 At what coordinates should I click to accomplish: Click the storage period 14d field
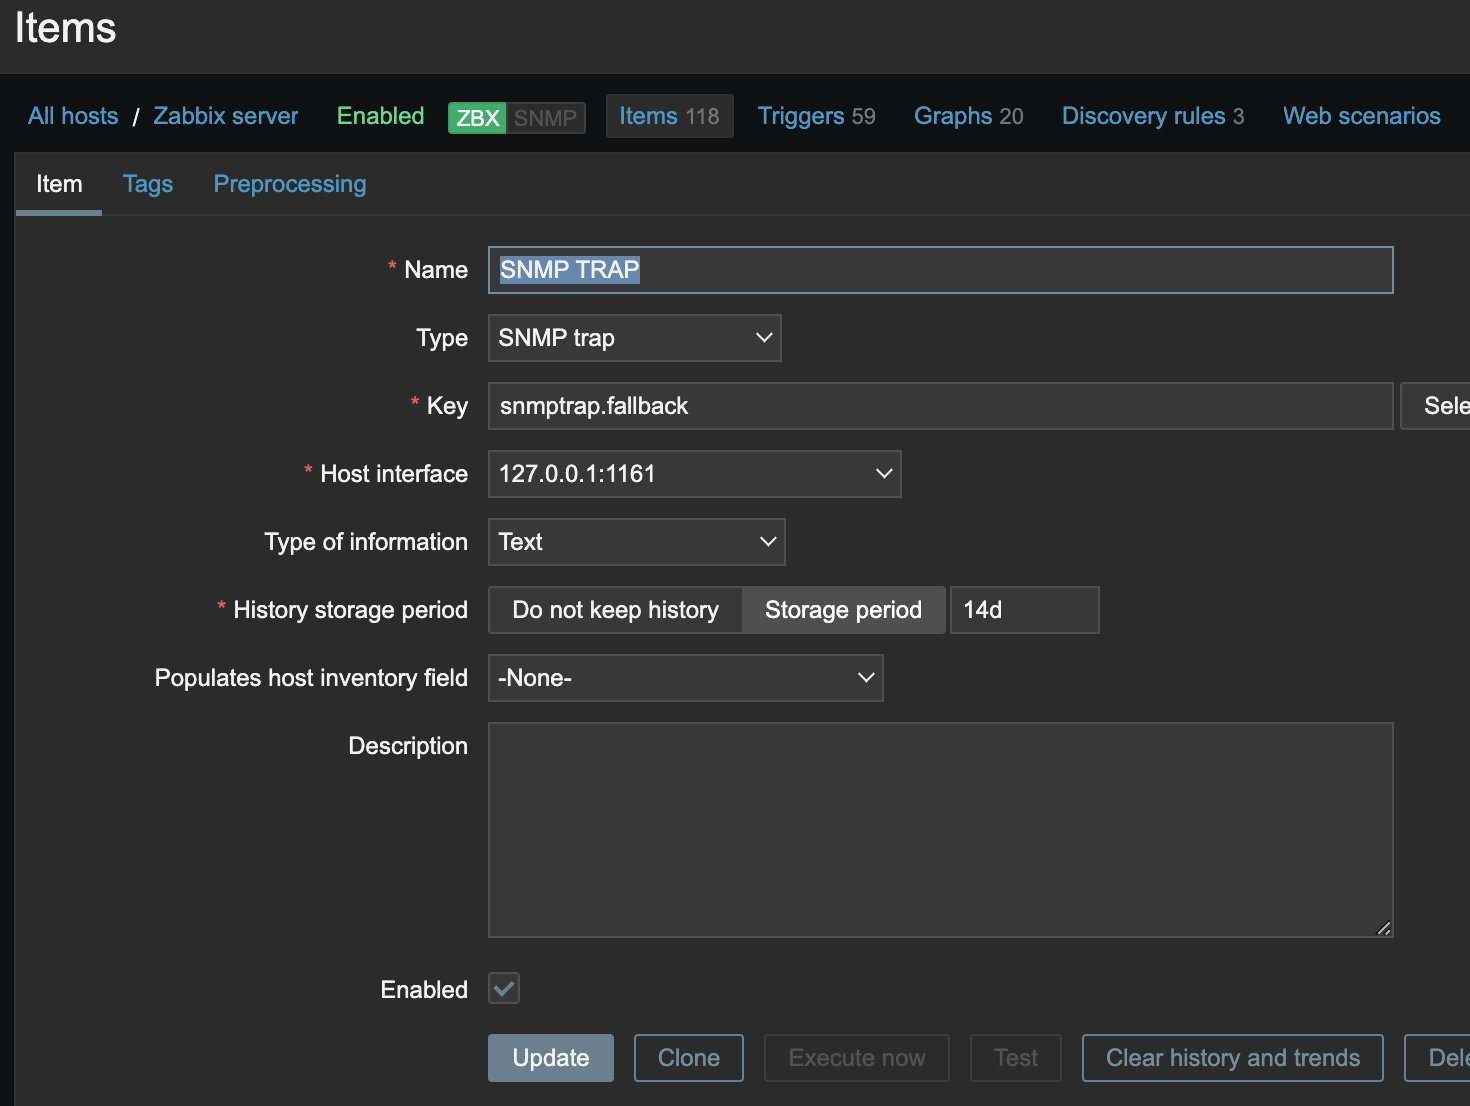pos(1024,610)
